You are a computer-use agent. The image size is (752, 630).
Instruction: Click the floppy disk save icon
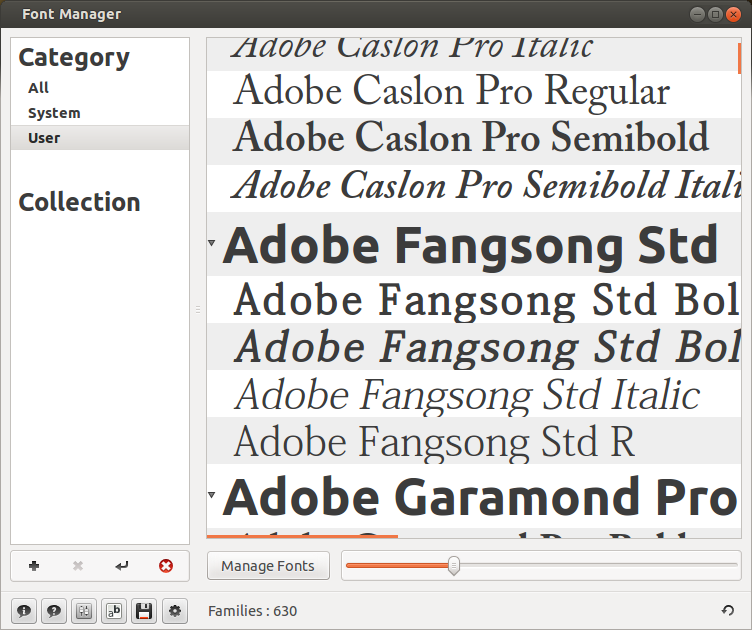pos(144,611)
